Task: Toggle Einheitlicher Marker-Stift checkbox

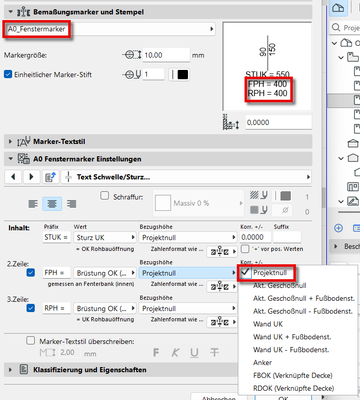Action: coord(8,74)
